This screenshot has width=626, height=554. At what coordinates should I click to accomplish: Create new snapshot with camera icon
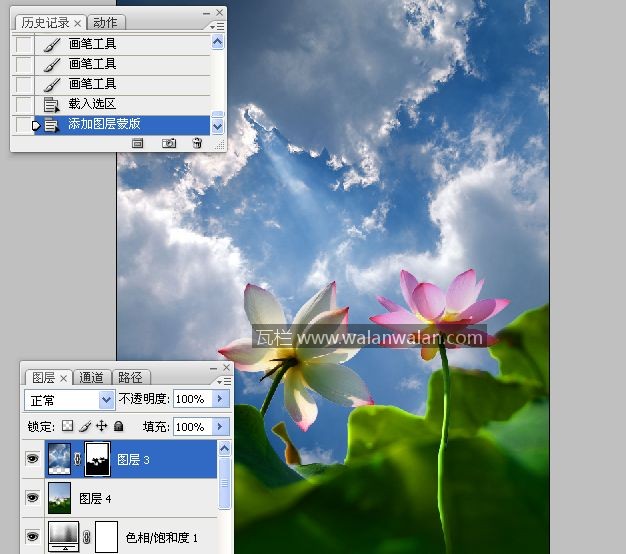(x=169, y=143)
